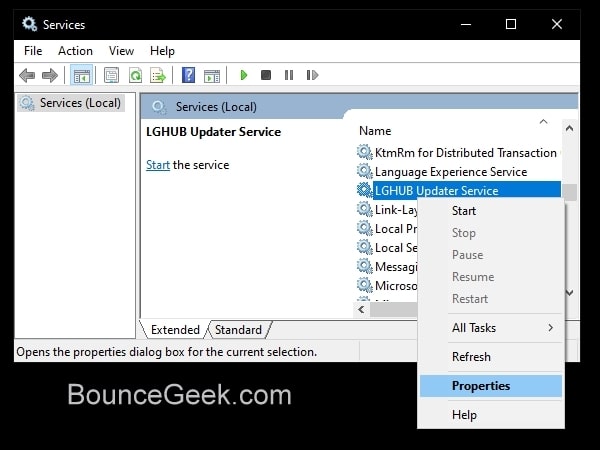Viewport: 600px width, 450px height.
Task: Click the horizontal scrollbar left arrow
Action: (x=361, y=309)
